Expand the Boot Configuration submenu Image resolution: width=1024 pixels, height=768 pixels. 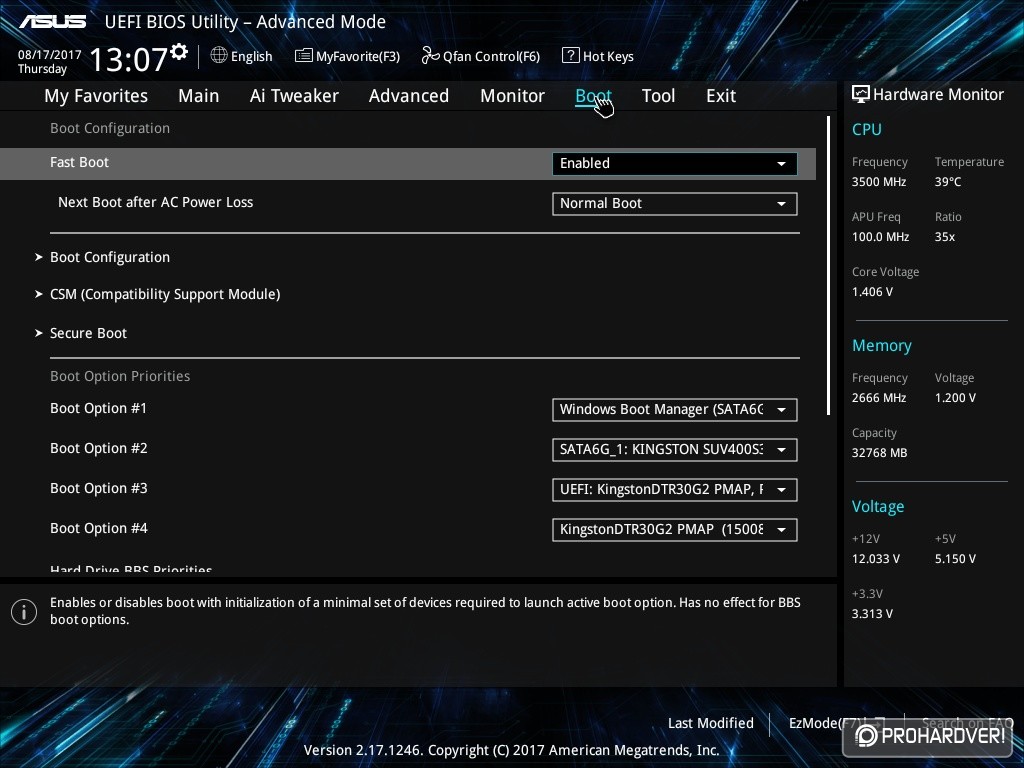[110, 257]
